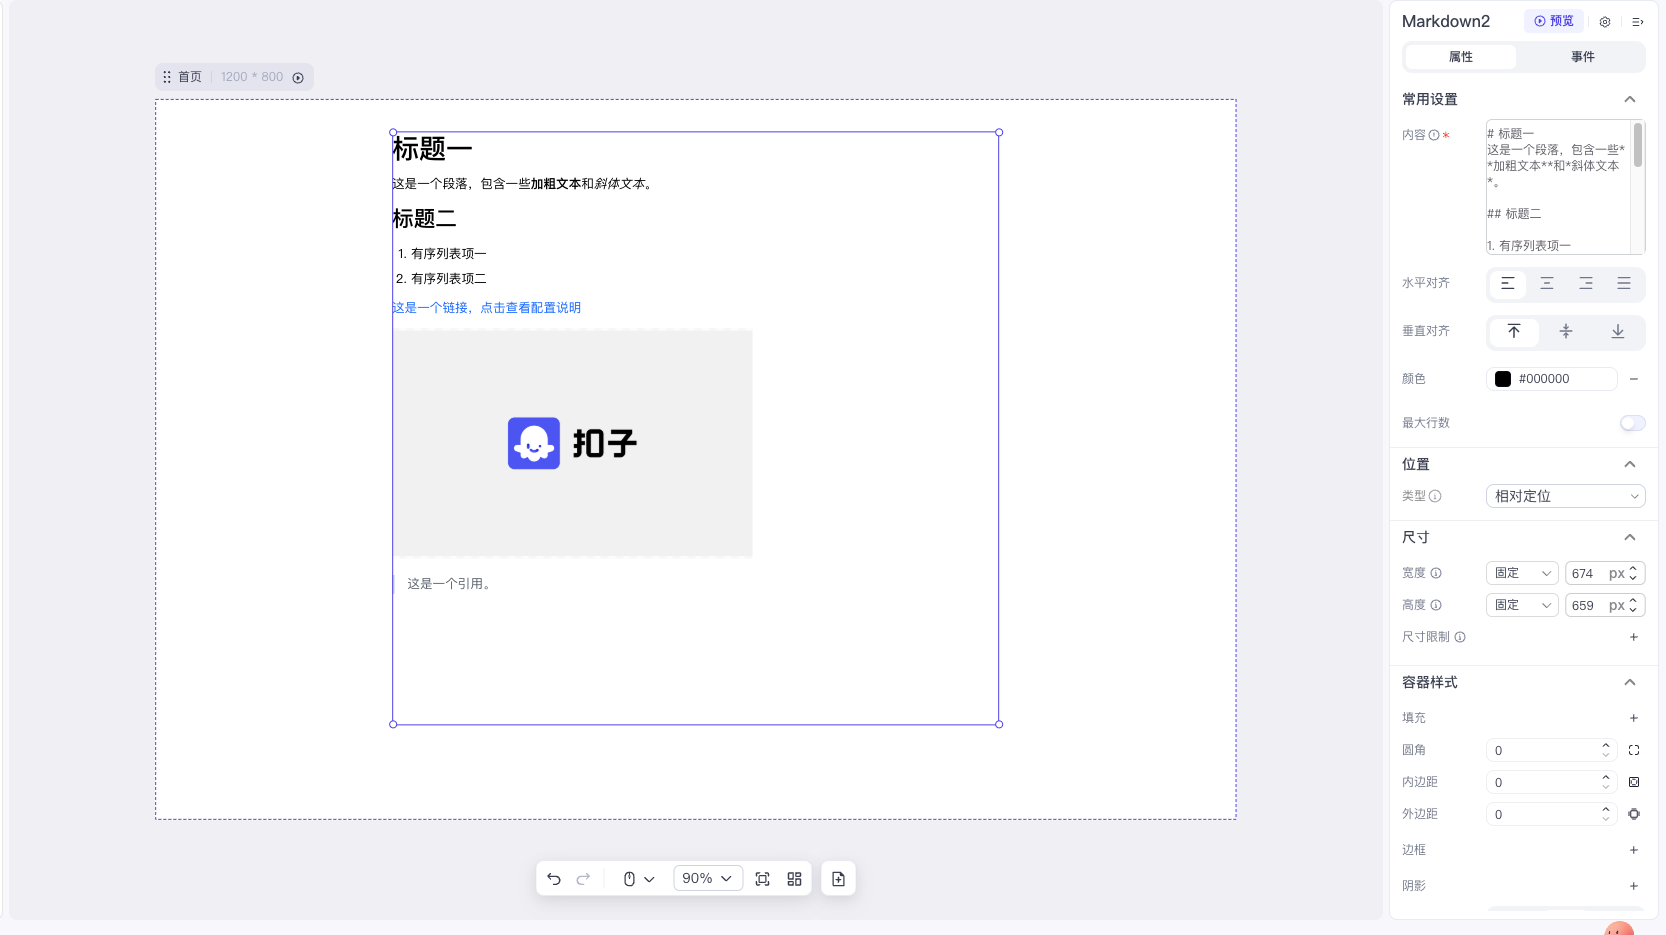Select the fit-to-screen icon in bottom toolbar

[762, 878]
